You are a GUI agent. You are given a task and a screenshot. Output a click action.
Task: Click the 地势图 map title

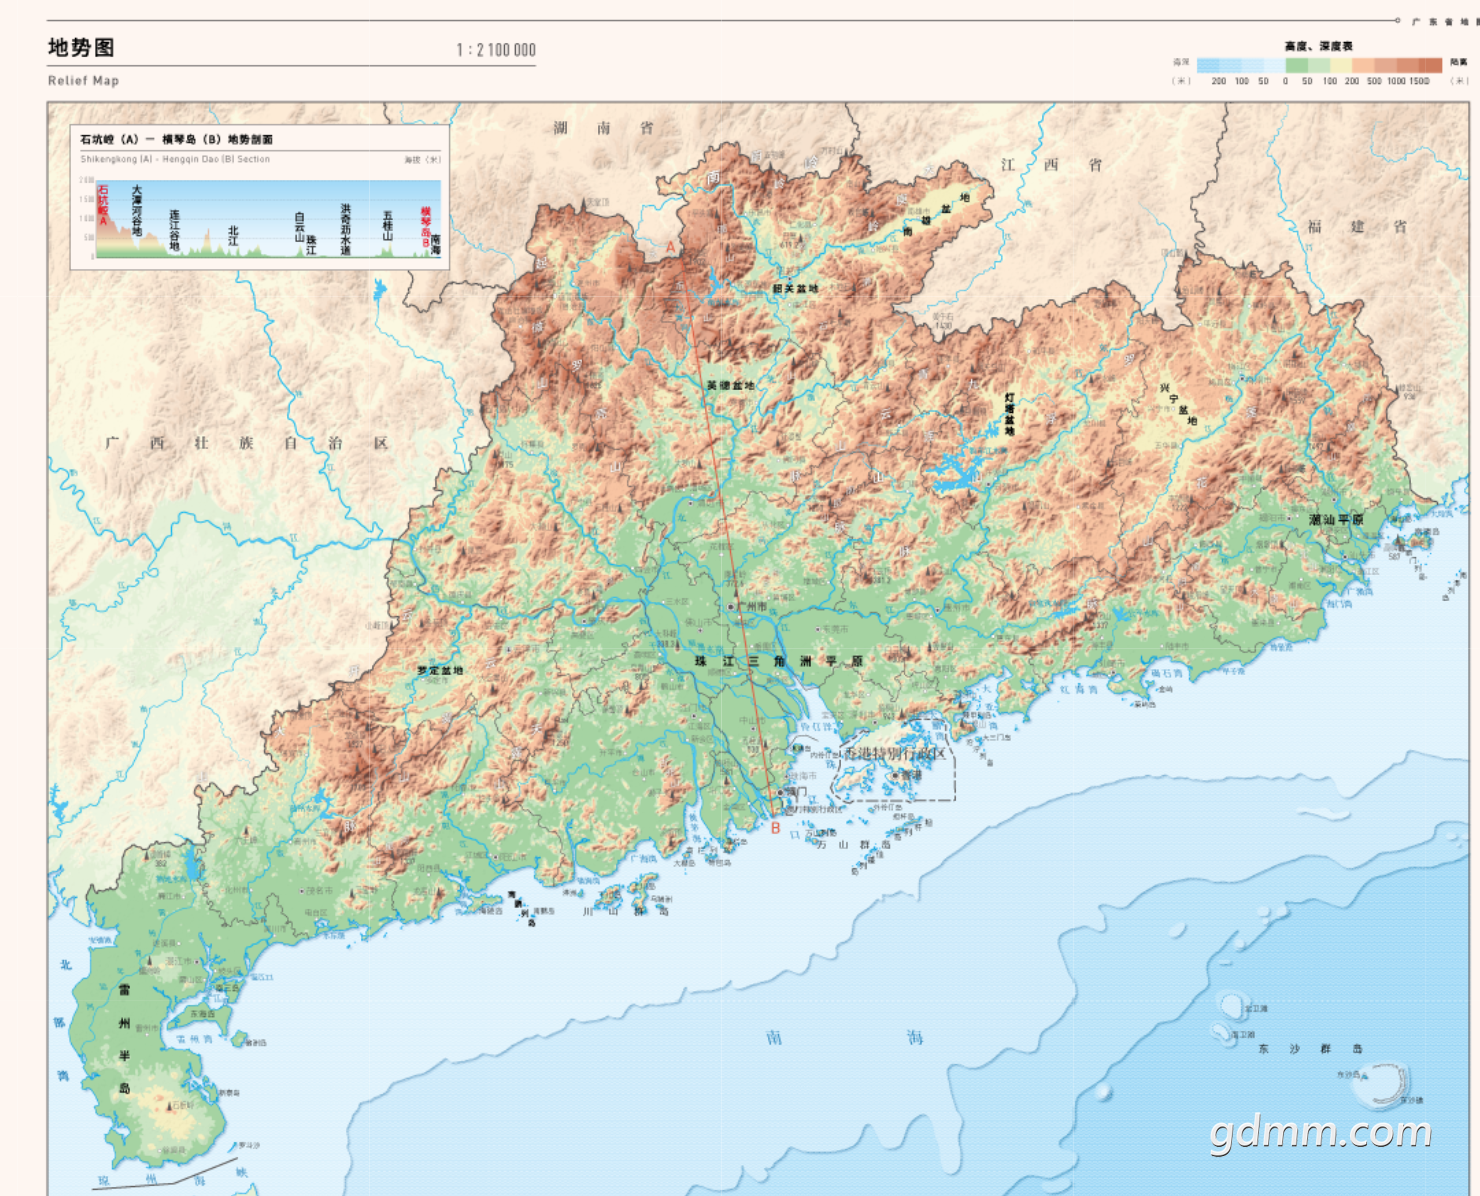pos(81,48)
